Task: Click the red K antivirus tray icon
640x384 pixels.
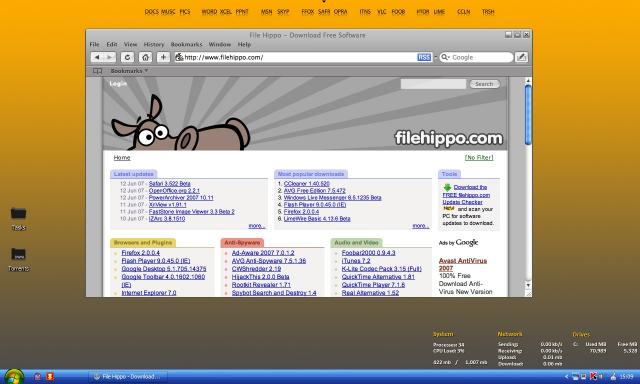Action: coord(593,376)
